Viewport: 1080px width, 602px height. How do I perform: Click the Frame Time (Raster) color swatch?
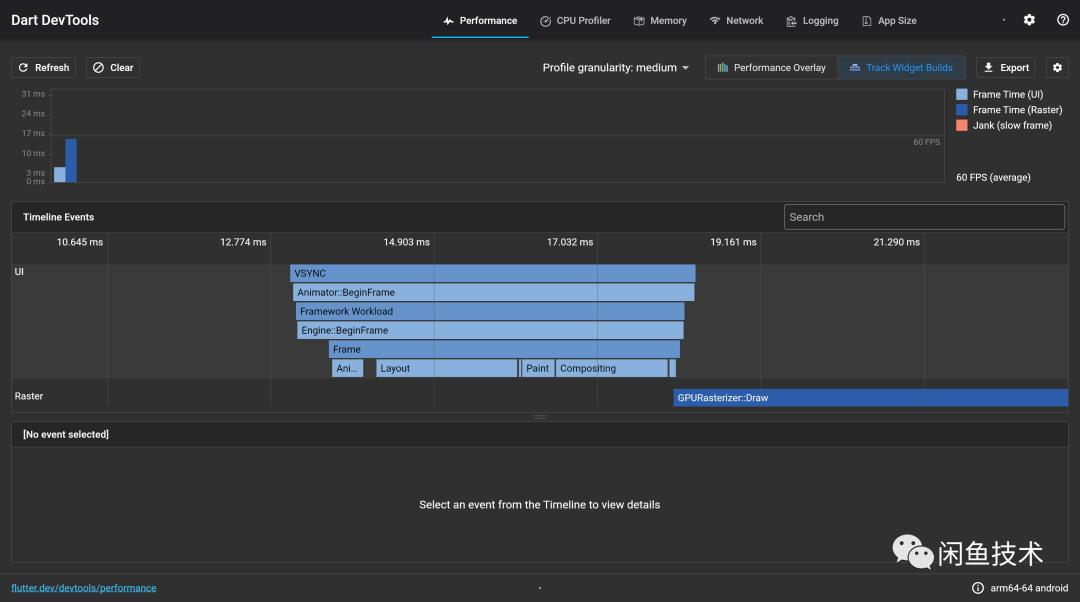pyautogui.click(x=962, y=110)
